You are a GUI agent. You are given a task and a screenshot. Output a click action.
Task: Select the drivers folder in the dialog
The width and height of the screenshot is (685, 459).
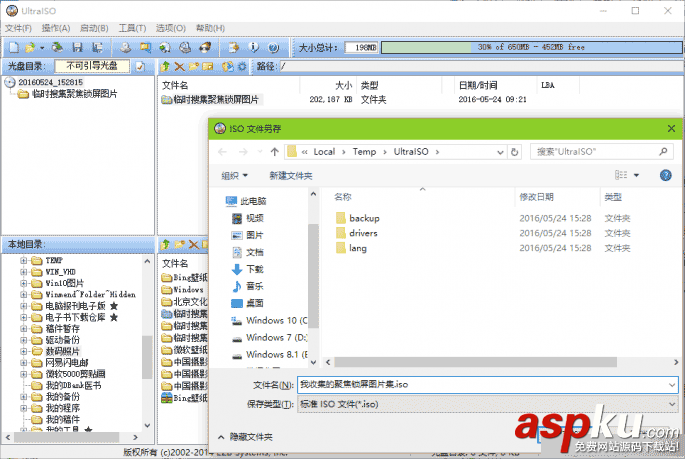click(356, 233)
